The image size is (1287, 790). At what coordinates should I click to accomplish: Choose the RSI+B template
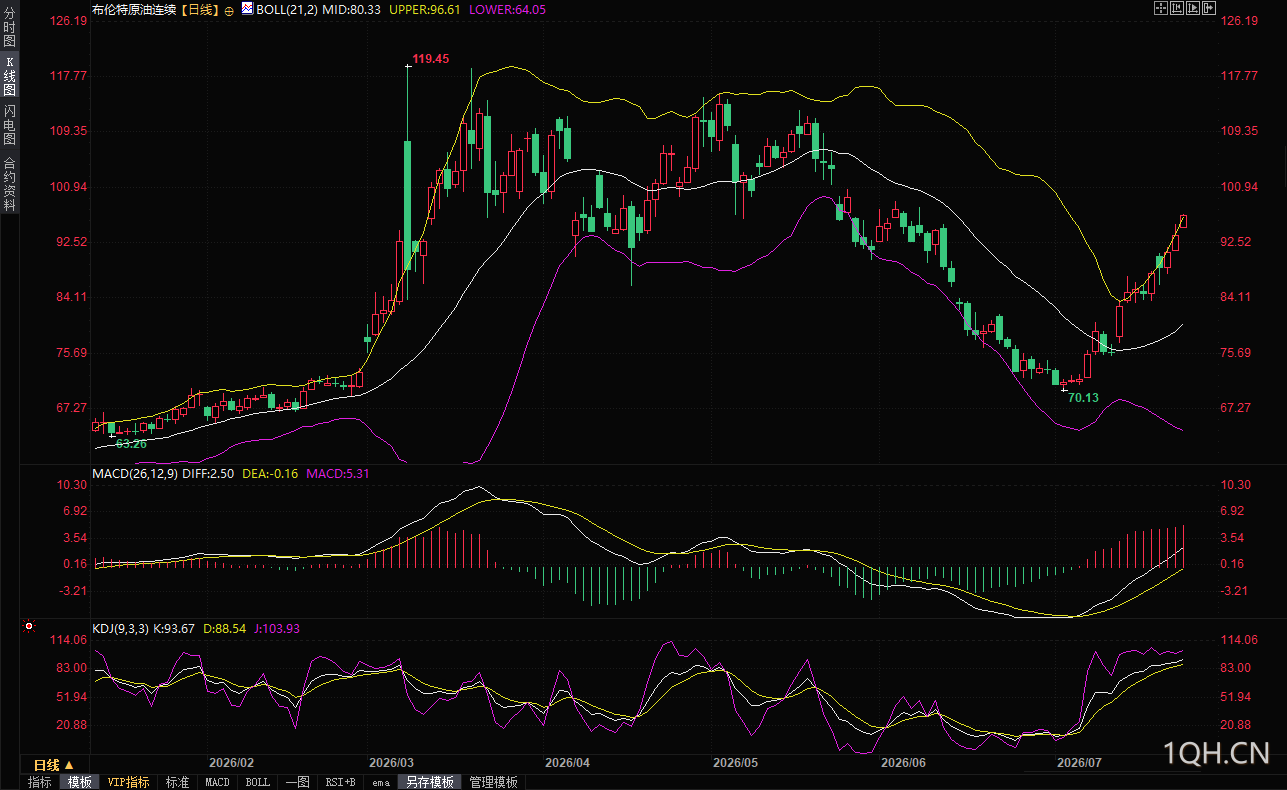(x=341, y=782)
